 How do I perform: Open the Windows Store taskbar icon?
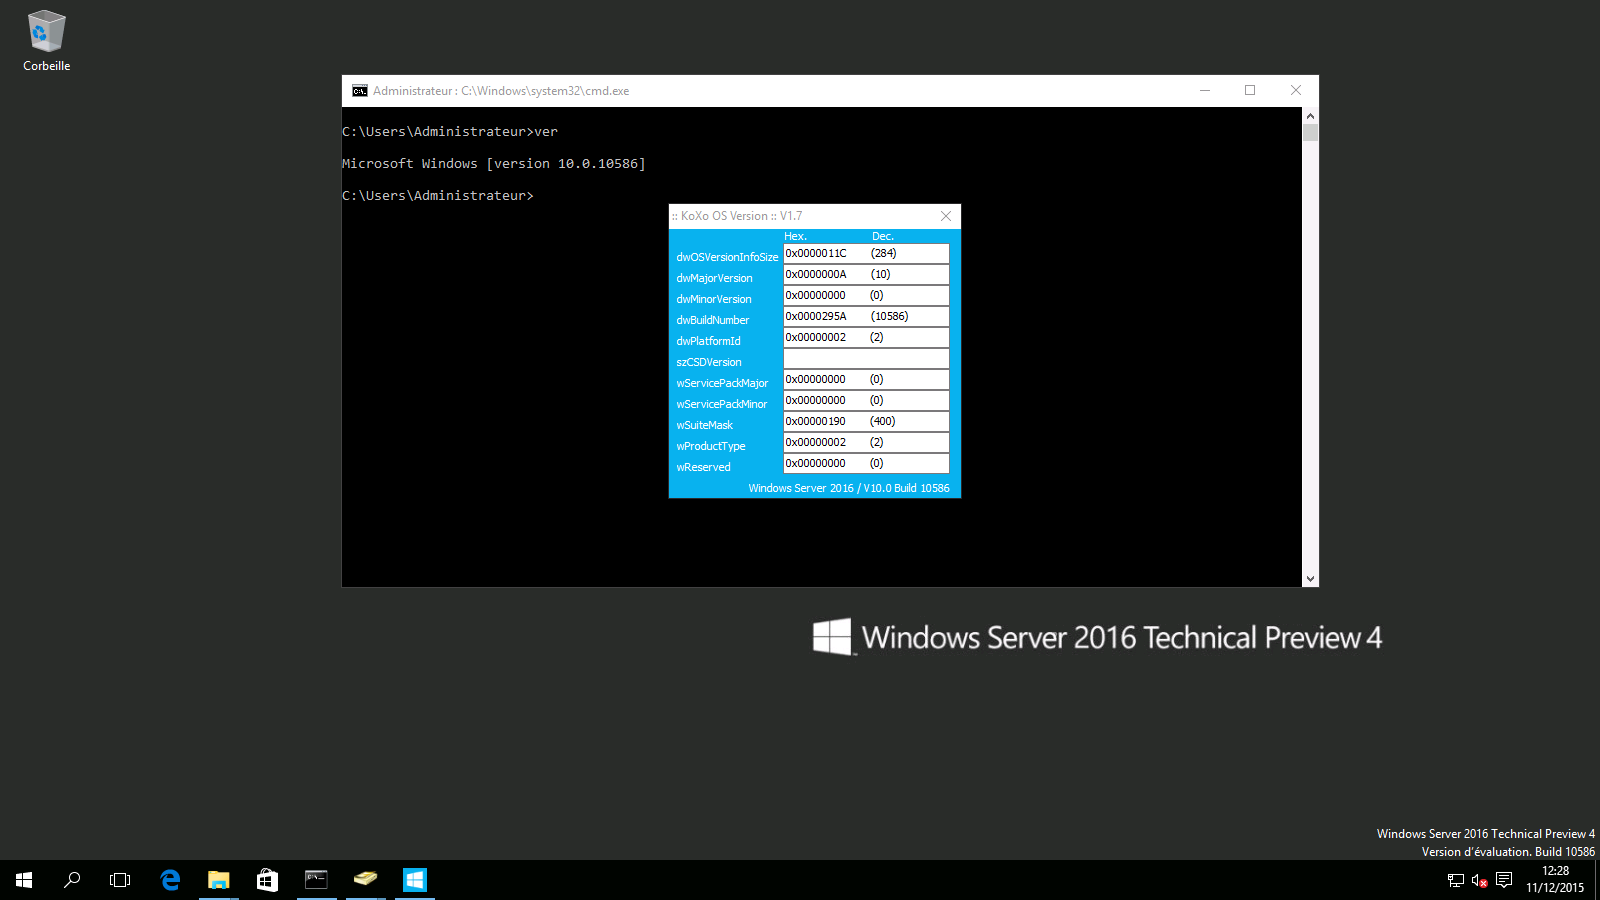(267, 880)
